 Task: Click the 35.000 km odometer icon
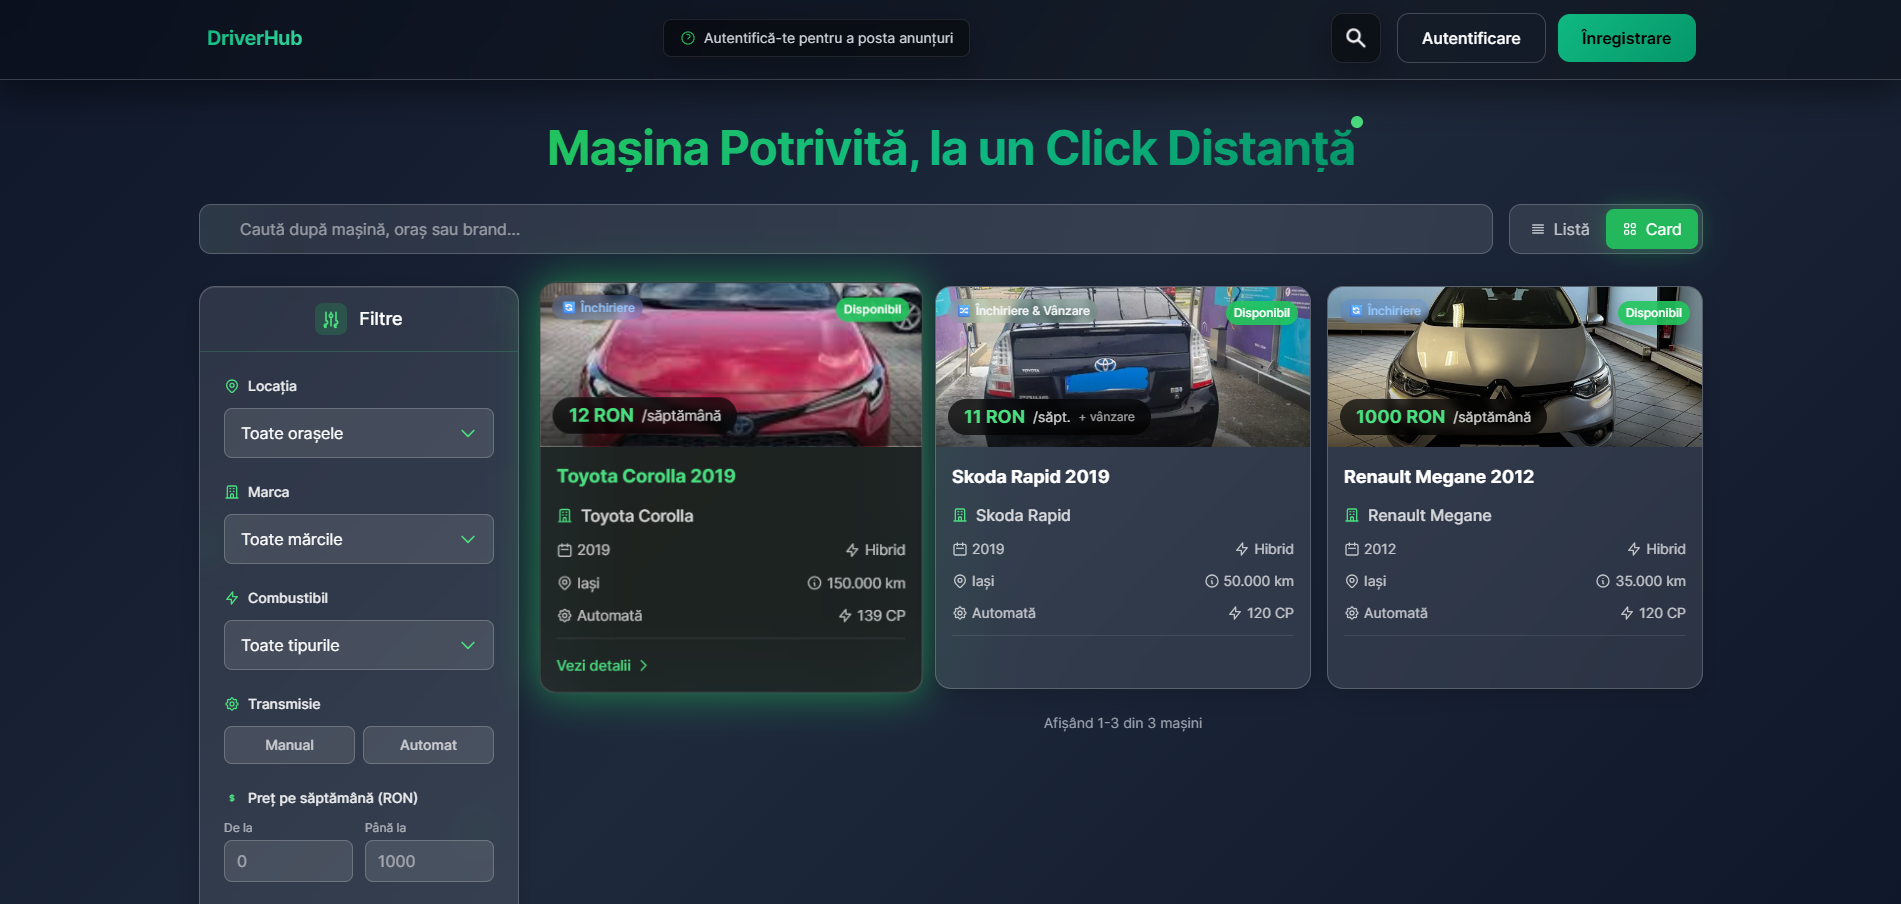pyautogui.click(x=1603, y=581)
